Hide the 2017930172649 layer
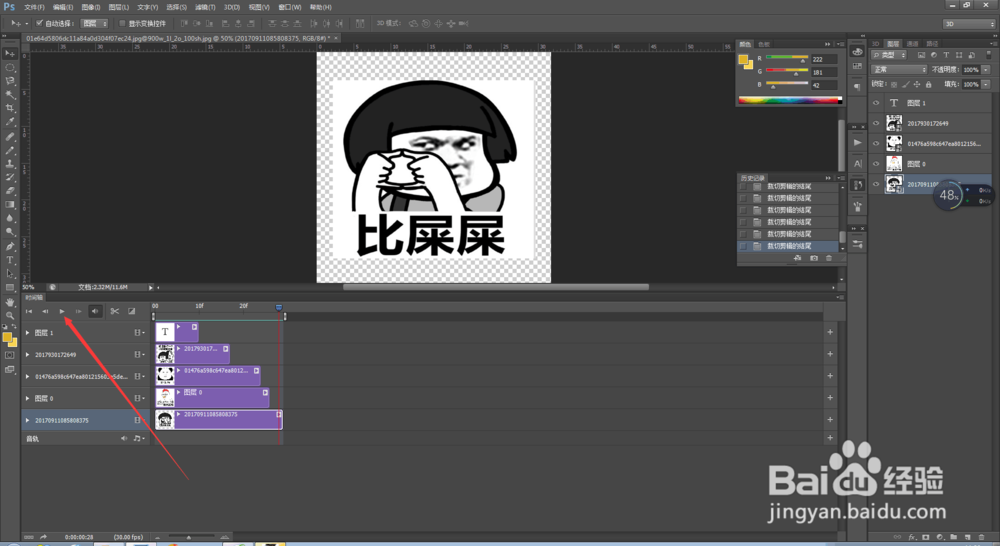Viewport: 1000px width, 546px height. pyautogui.click(x=876, y=123)
